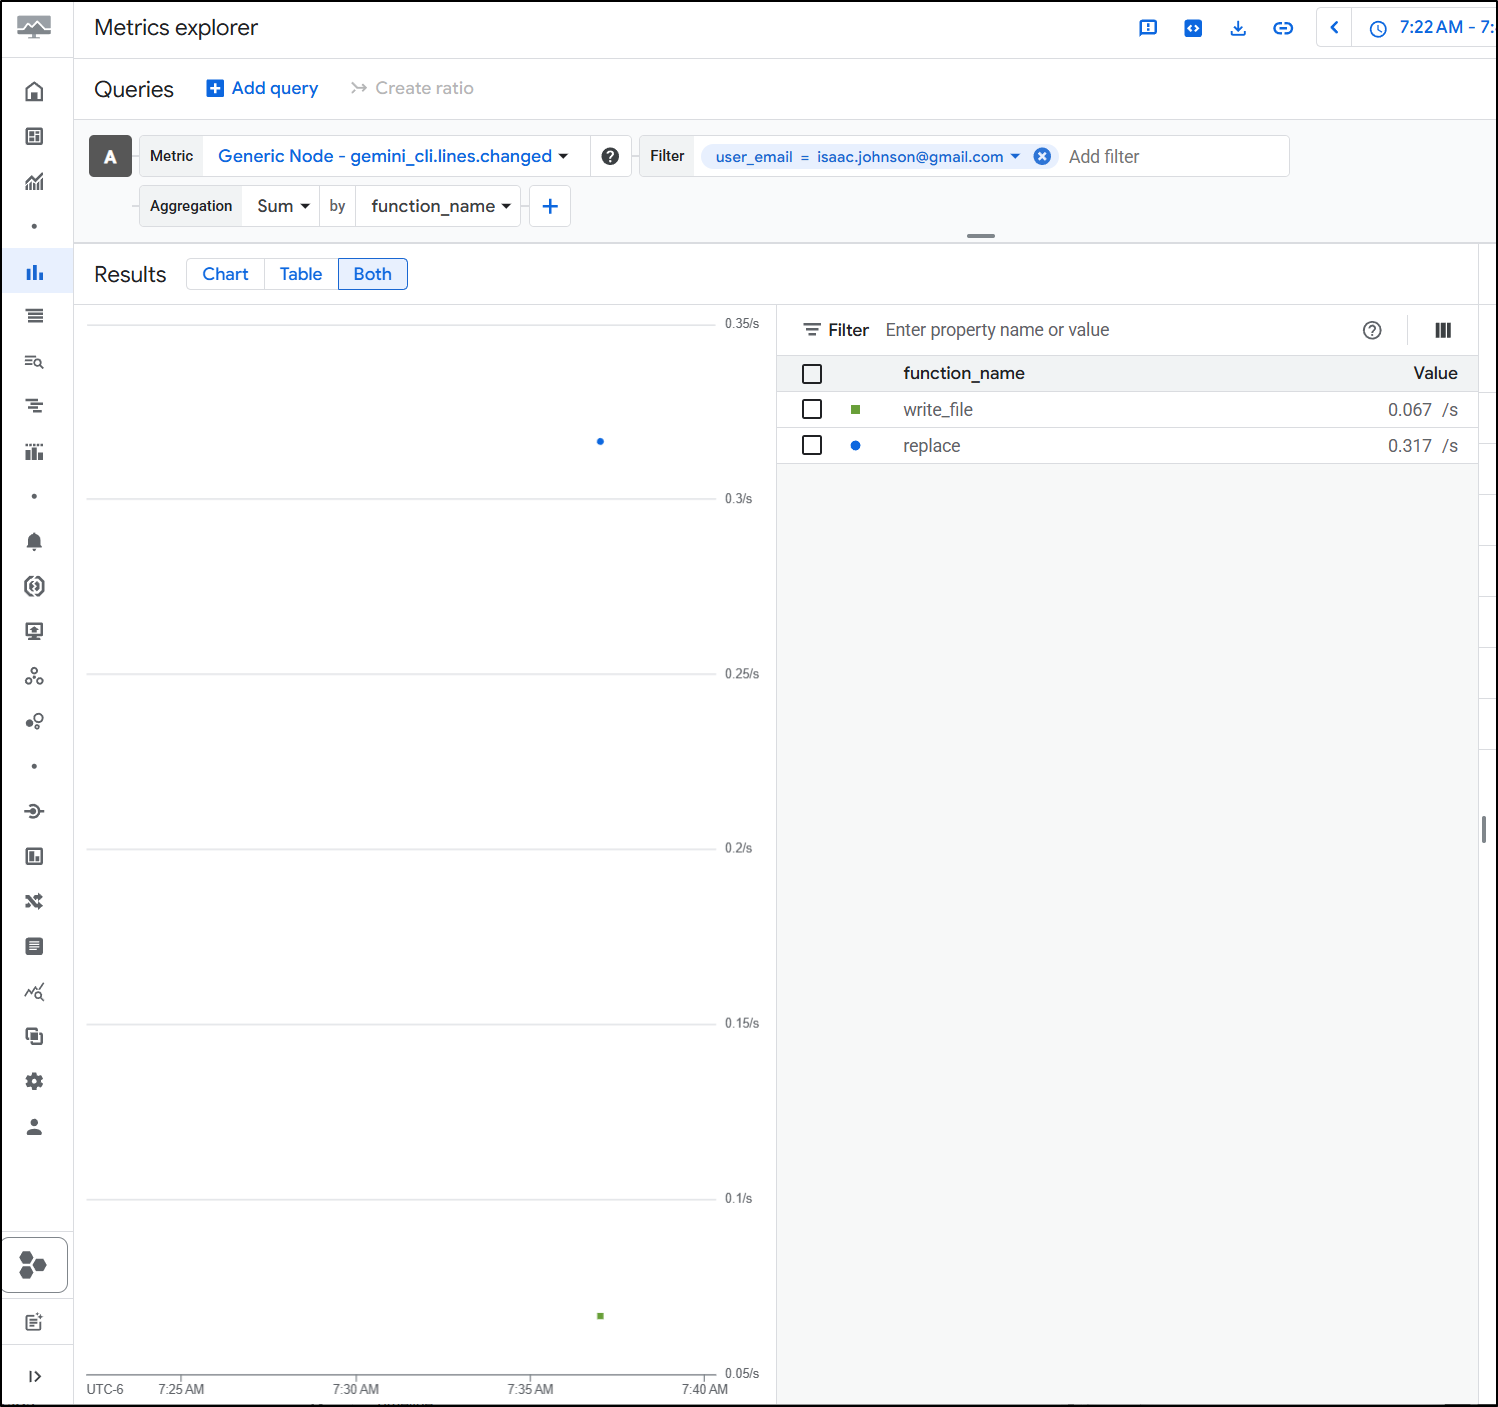Open the code editor icon in header

click(x=1193, y=28)
